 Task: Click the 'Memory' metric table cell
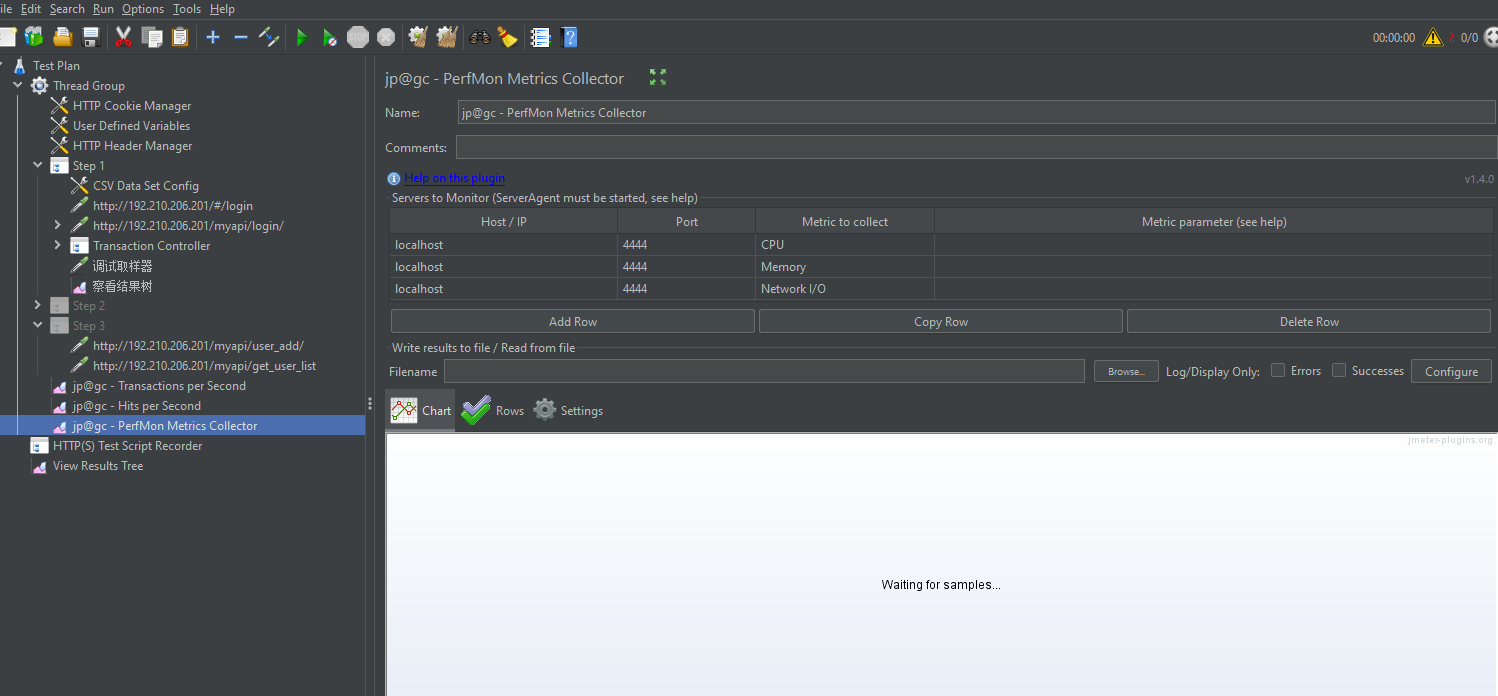pos(845,266)
